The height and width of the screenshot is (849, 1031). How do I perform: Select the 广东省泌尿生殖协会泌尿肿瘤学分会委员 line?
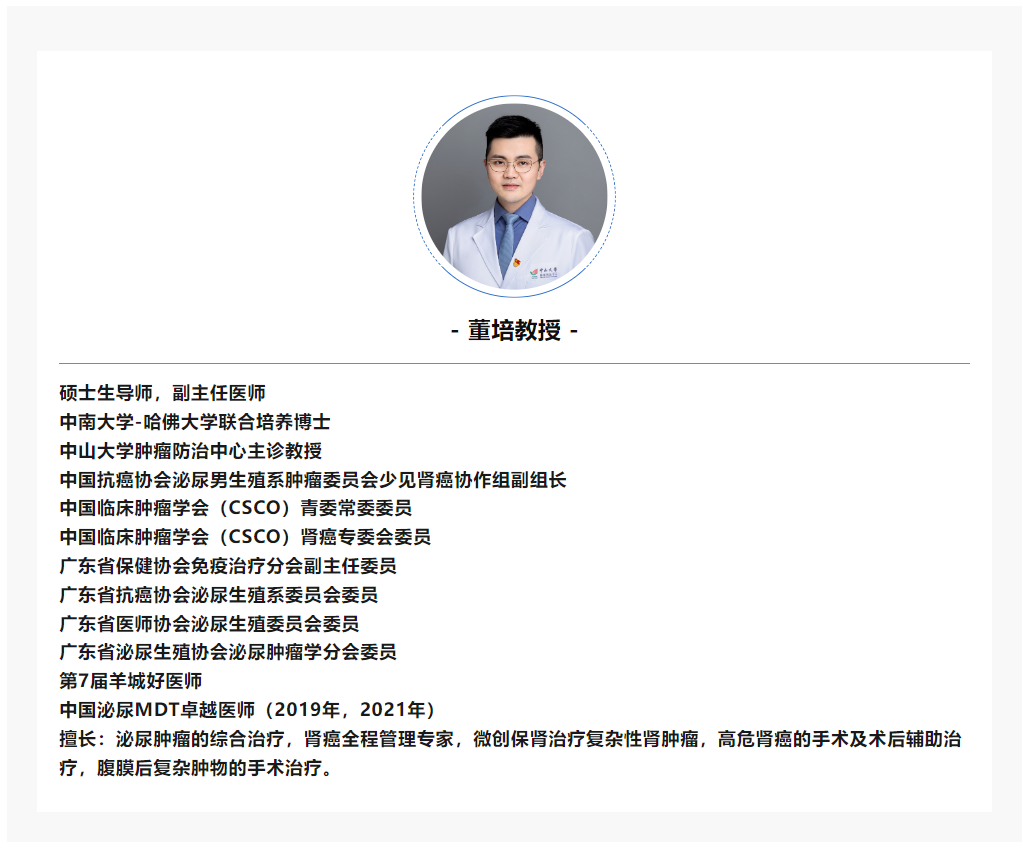pos(228,652)
